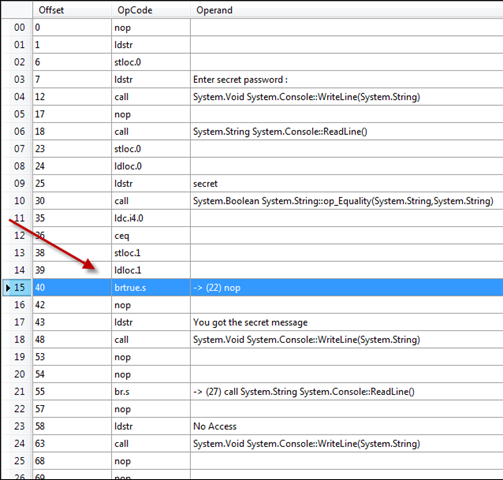The height and width of the screenshot is (480, 503).
Task: Click the stloc.1 opcode at row 13
Action: (151, 253)
